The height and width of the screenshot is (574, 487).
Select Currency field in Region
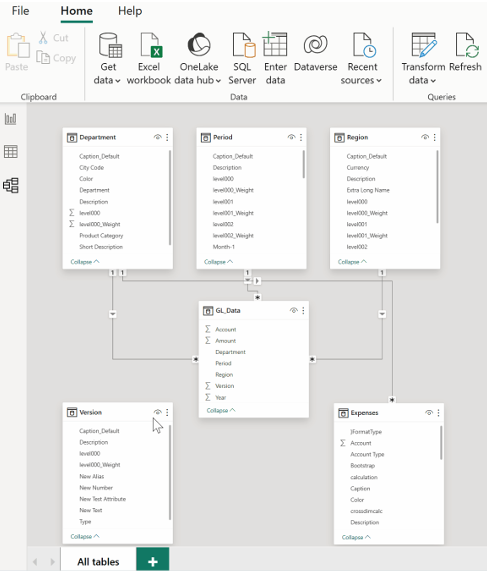(358, 168)
